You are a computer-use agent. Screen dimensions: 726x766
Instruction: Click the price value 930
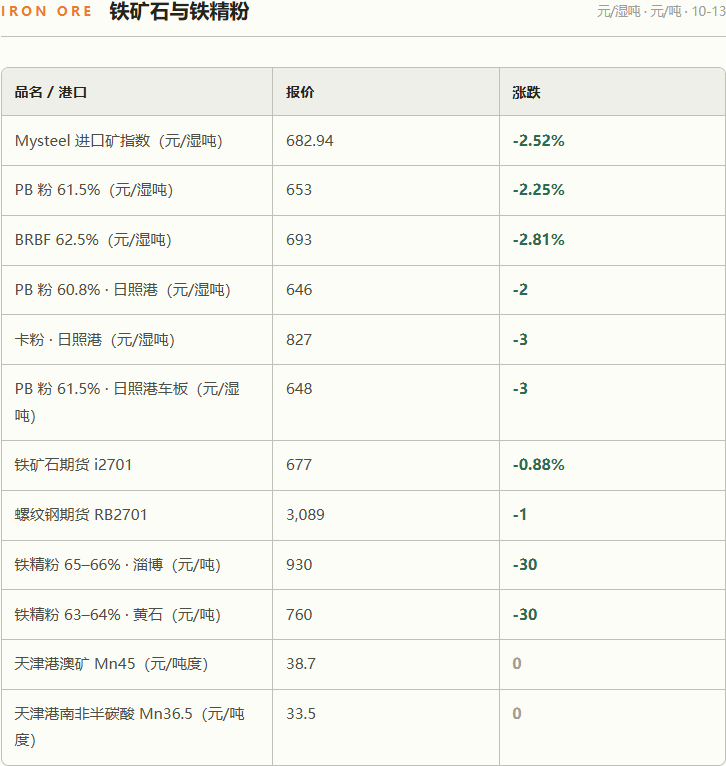[x=299, y=565]
